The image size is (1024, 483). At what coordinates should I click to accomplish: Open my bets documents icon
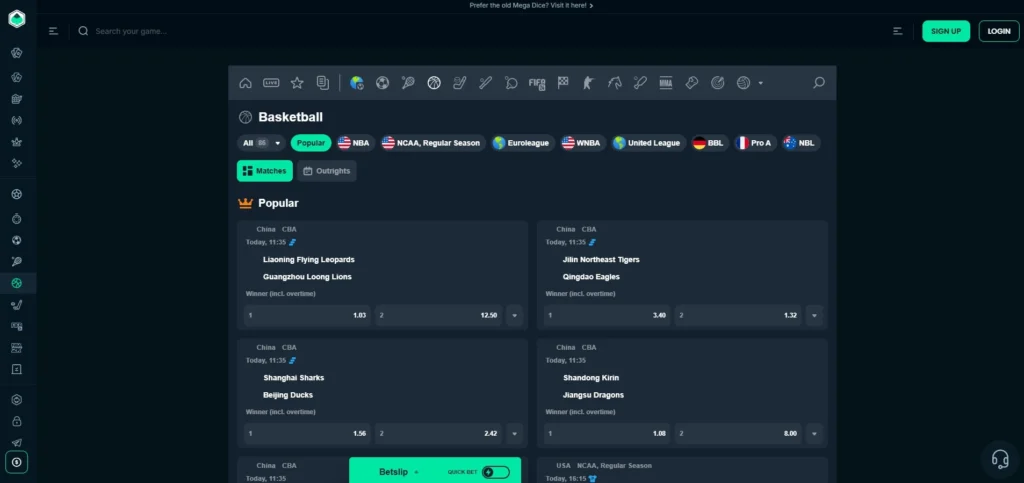click(x=323, y=83)
